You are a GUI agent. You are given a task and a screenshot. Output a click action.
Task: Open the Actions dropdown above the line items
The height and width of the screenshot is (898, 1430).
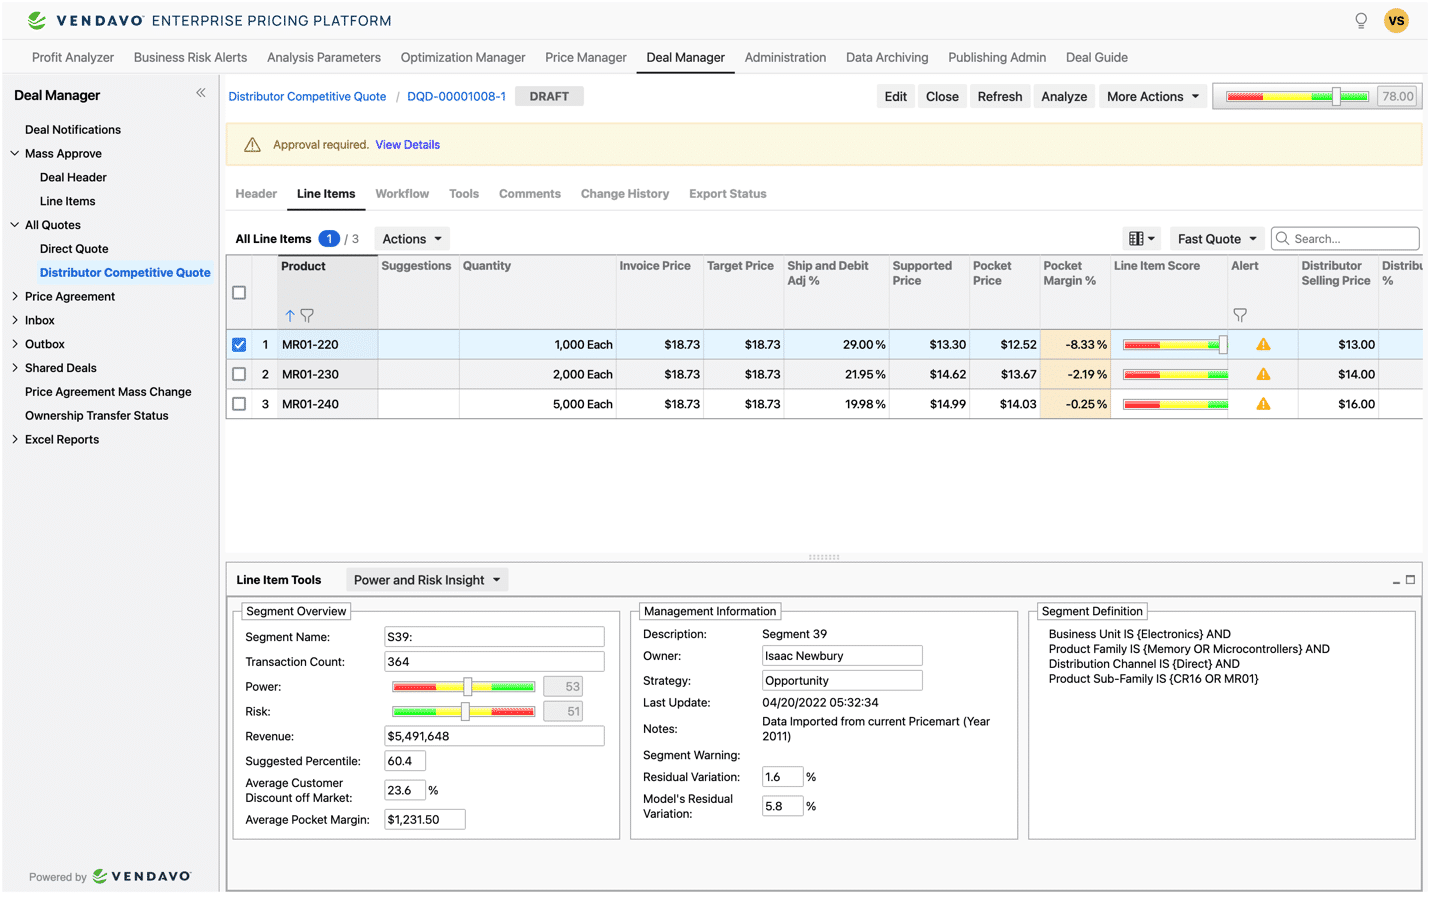[410, 238]
